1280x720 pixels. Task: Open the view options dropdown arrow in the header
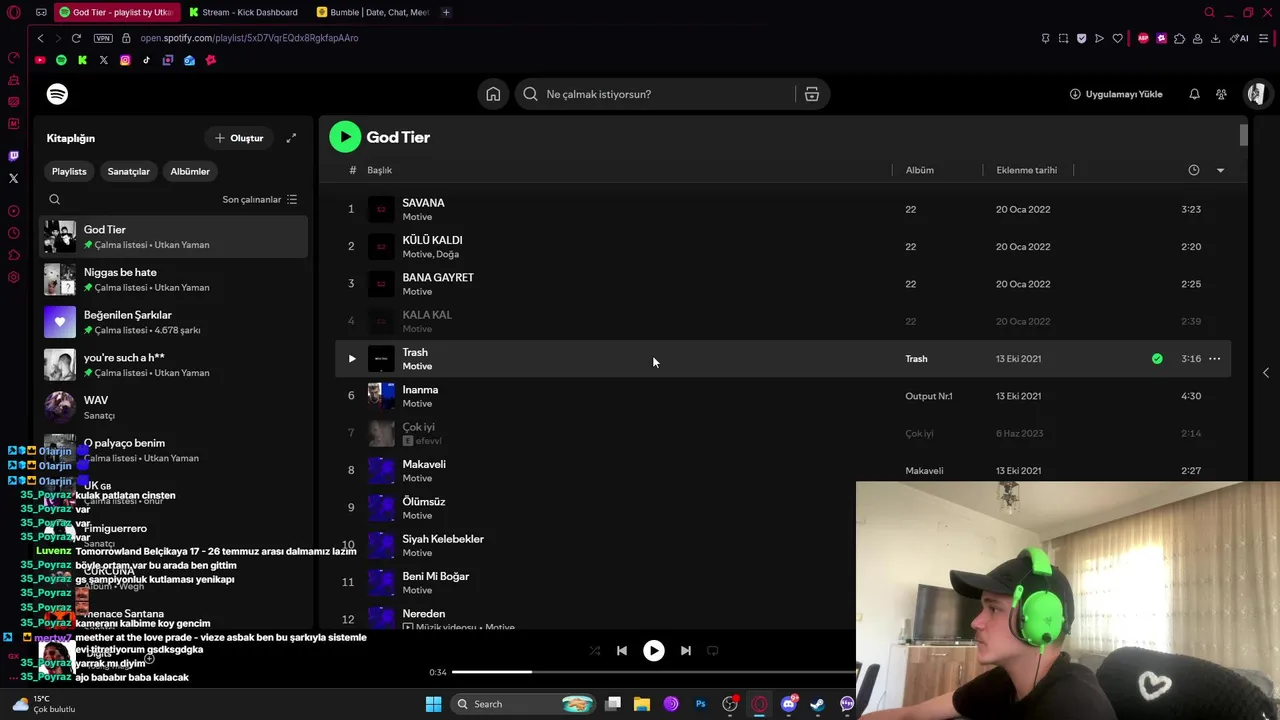point(1220,170)
